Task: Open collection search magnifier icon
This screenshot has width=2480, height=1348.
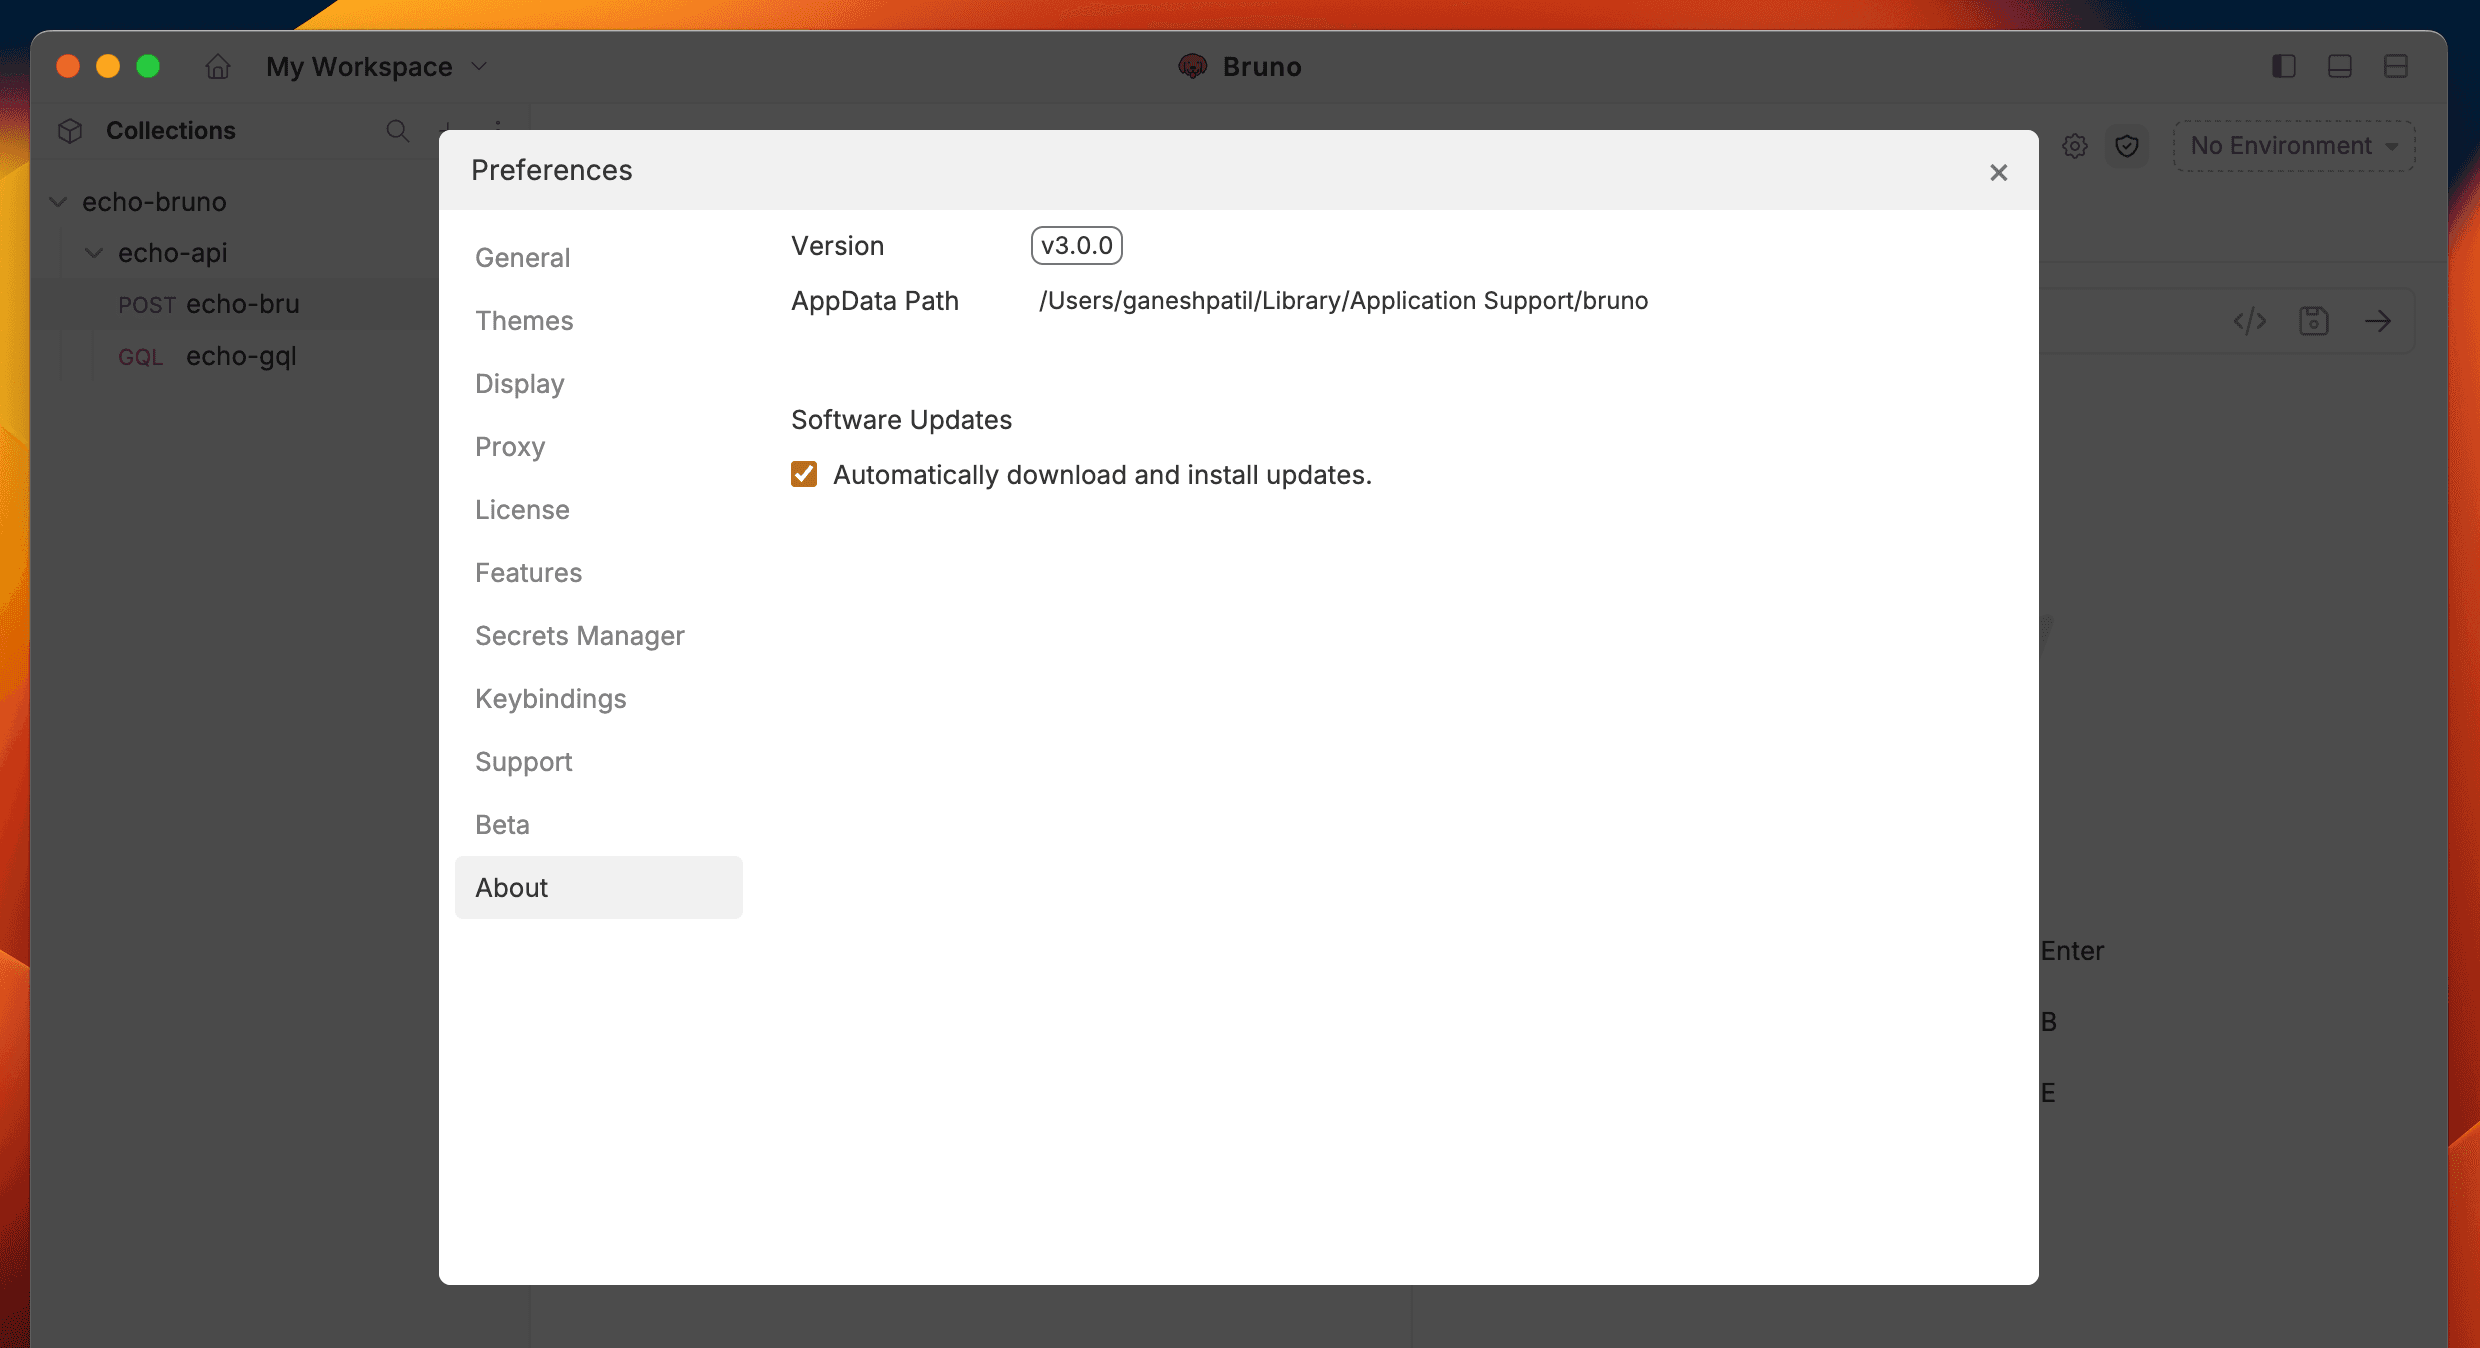Action: [x=397, y=131]
